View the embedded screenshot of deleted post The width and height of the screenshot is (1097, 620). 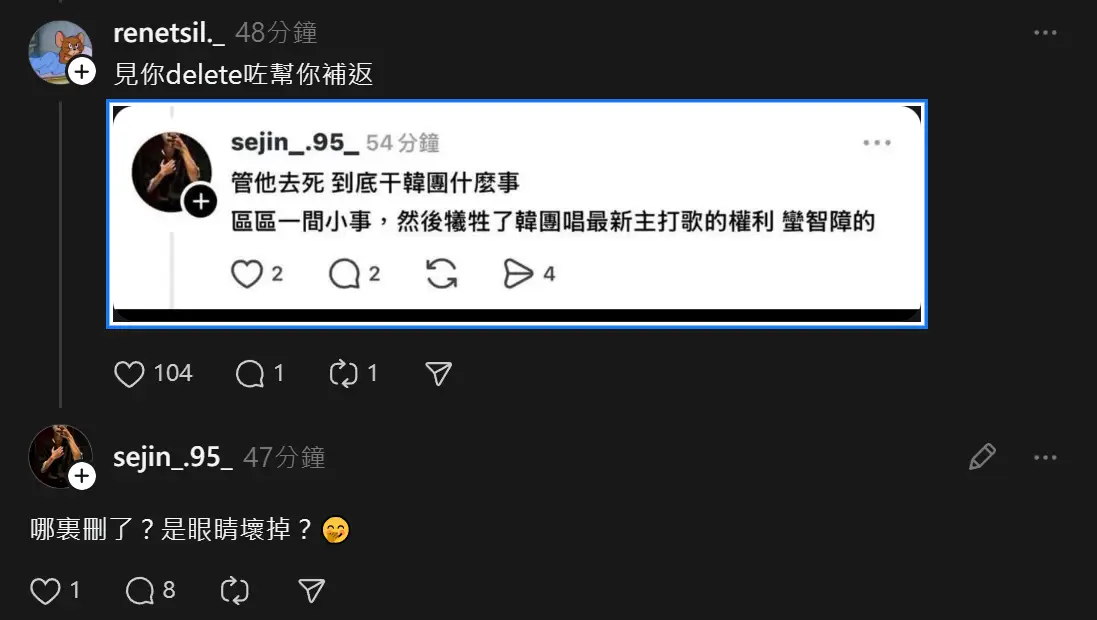[x=517, y=213]
